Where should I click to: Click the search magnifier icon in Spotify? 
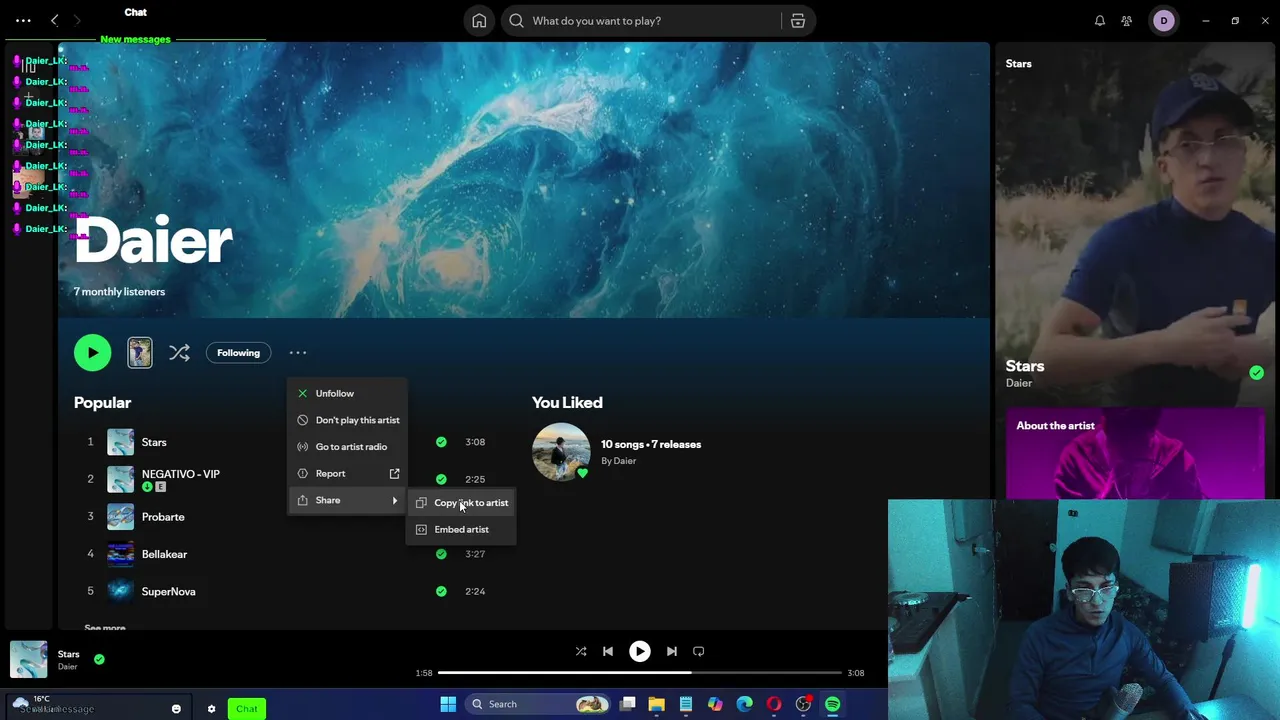pos(517,21)
